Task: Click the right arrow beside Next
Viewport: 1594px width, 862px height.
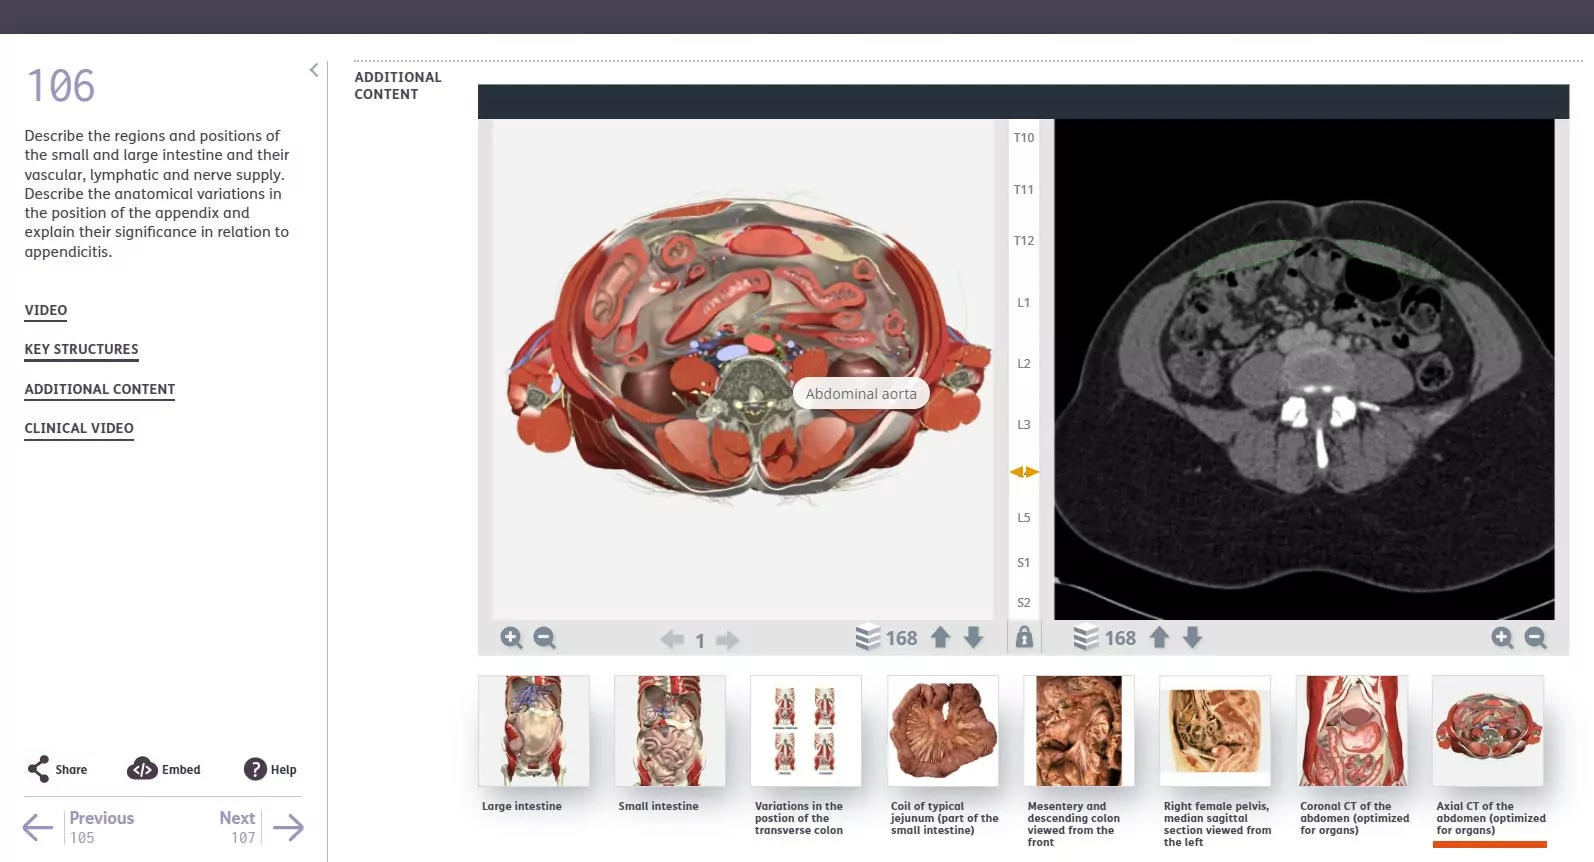Action: (x=288, y=827)
